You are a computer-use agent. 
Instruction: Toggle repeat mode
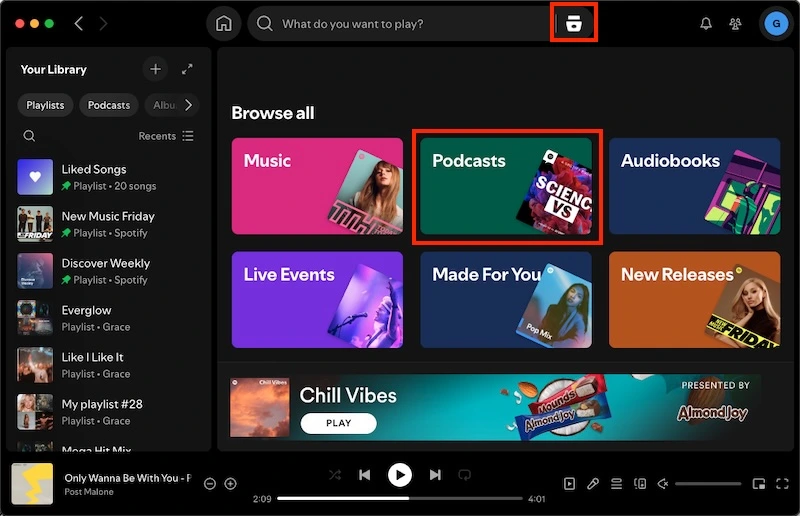[x=464, y=475]
